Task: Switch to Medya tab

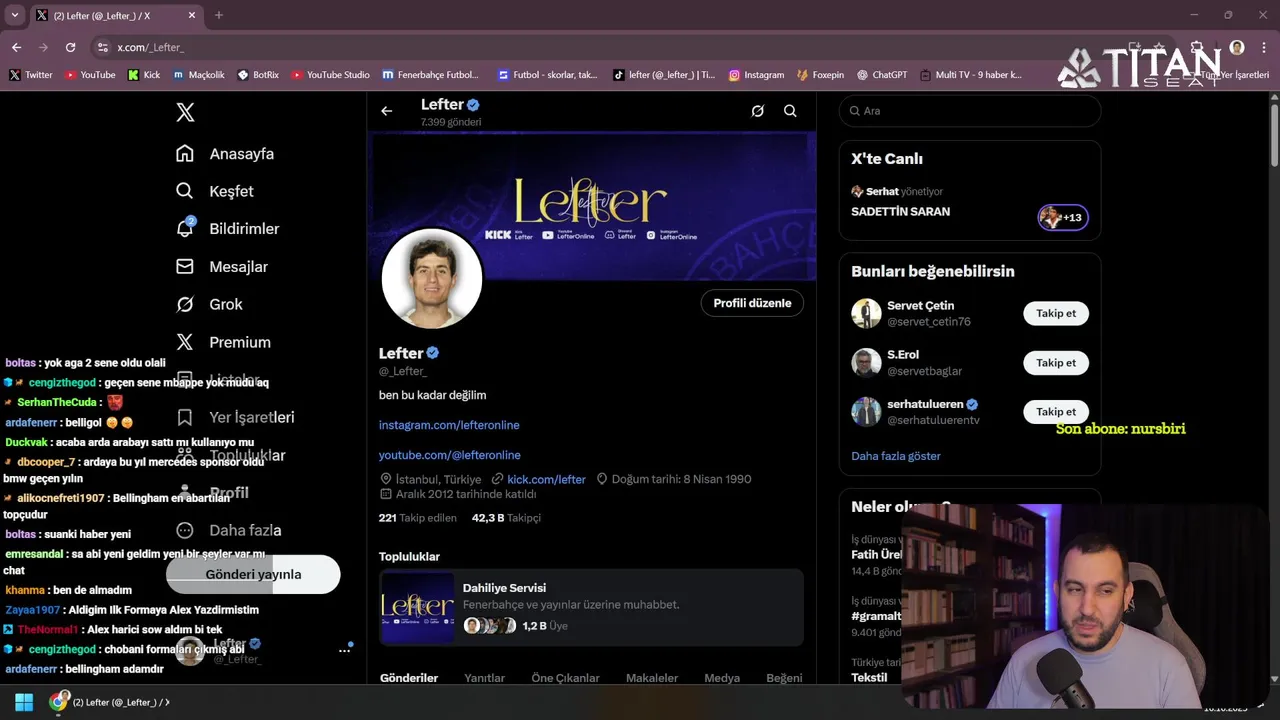Action: [722, 678]
